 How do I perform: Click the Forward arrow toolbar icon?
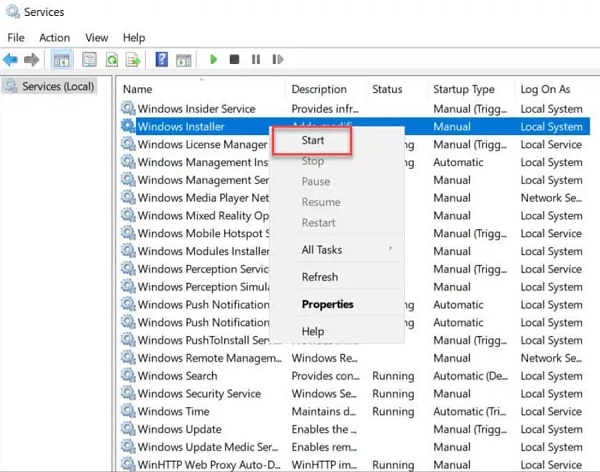tap(31, 60)
